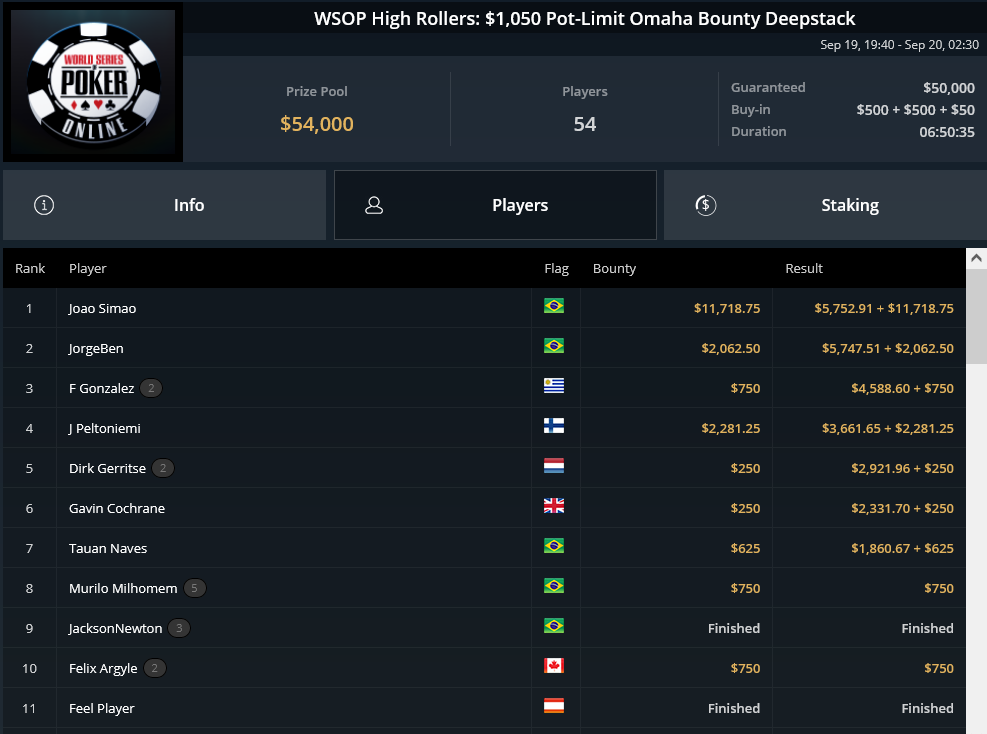Click Netherlands flag beside Dirk Gerritse

[554, 466]
